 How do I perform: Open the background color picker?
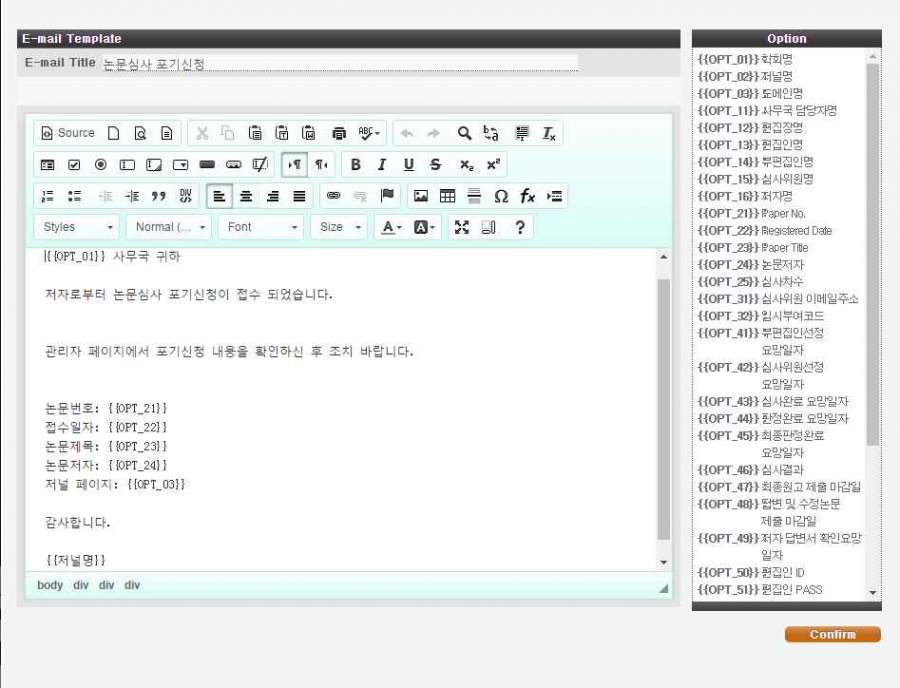point(424,227)
